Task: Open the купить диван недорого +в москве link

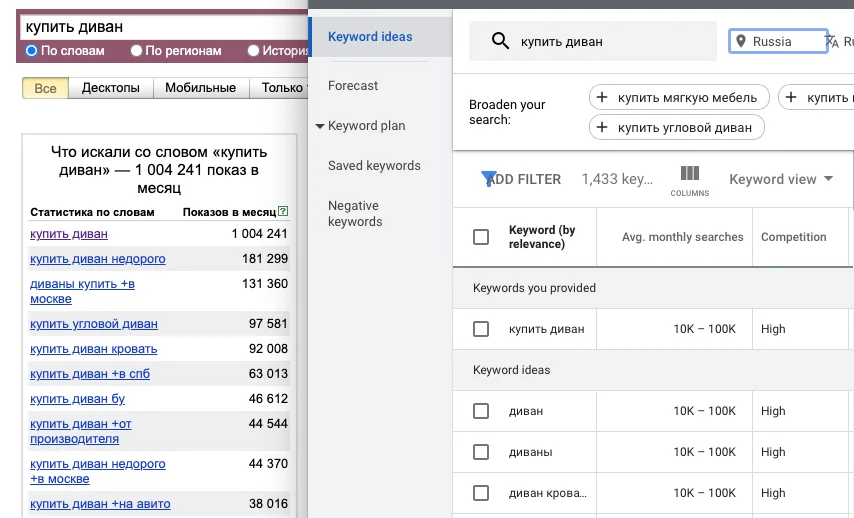Action: (97, 471)
